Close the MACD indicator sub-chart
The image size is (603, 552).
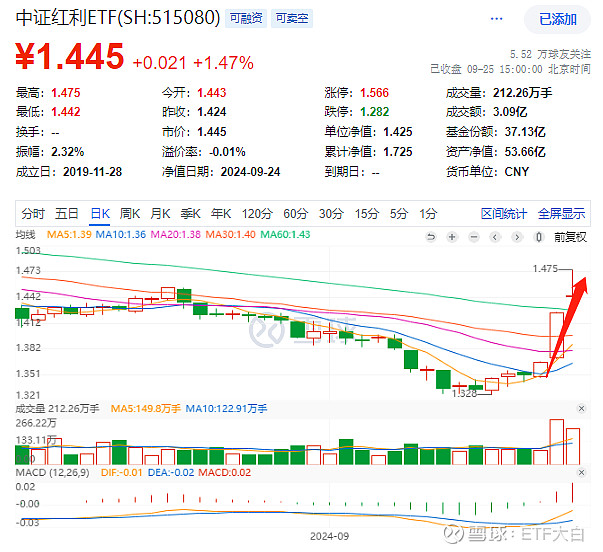[581, 472]
